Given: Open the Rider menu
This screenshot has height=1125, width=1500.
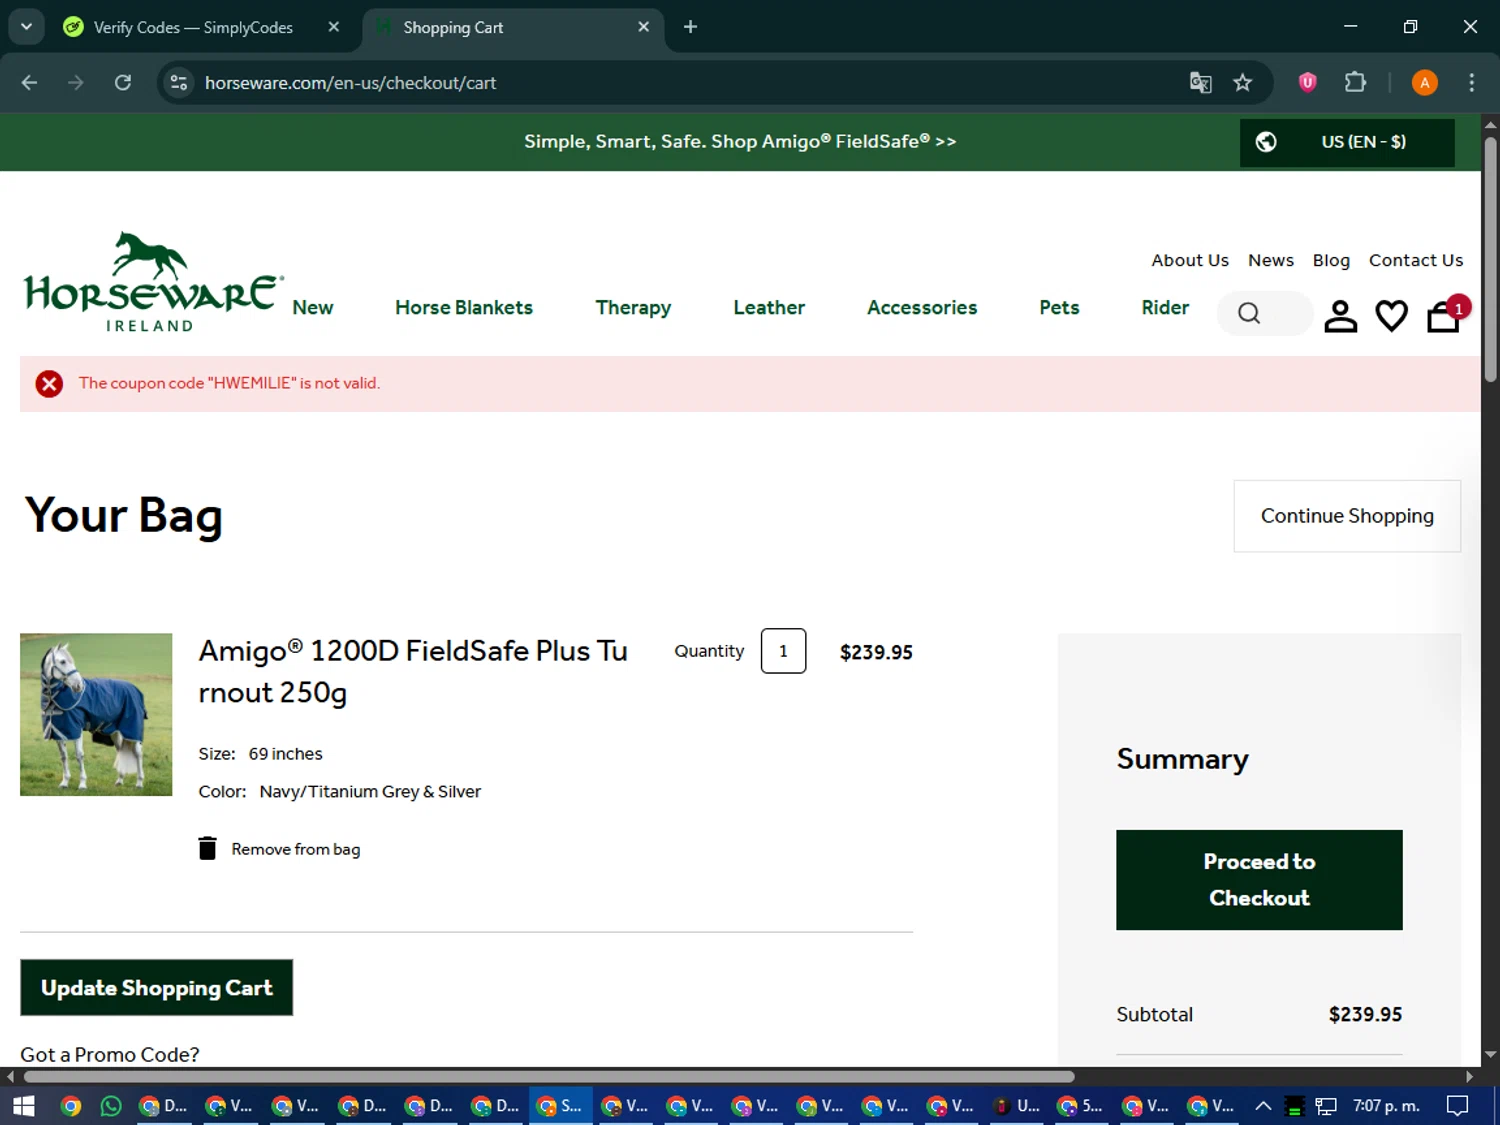Looking at the screenshot, I should [x=1165, y=308].
